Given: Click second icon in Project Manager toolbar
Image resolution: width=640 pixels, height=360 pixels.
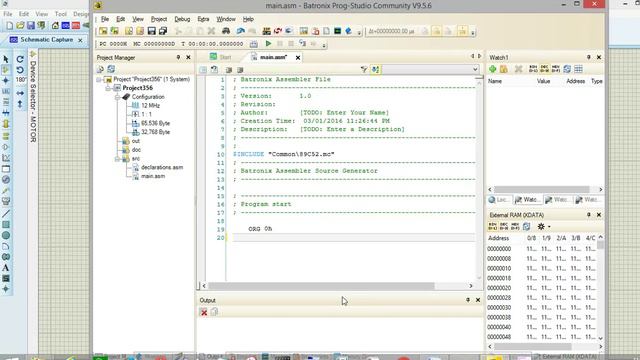Looking at the screenshot, I should [x=111, y=69].
